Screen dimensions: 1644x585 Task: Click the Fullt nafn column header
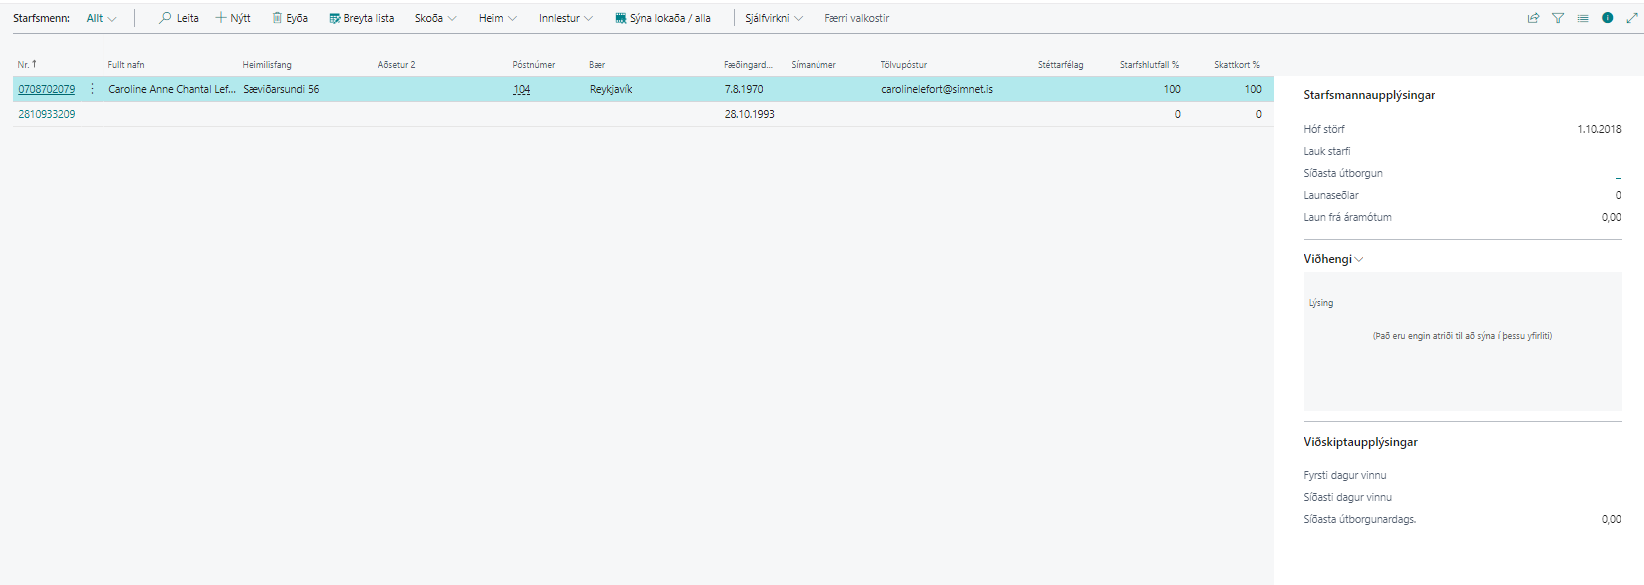(x=126, y=64)
